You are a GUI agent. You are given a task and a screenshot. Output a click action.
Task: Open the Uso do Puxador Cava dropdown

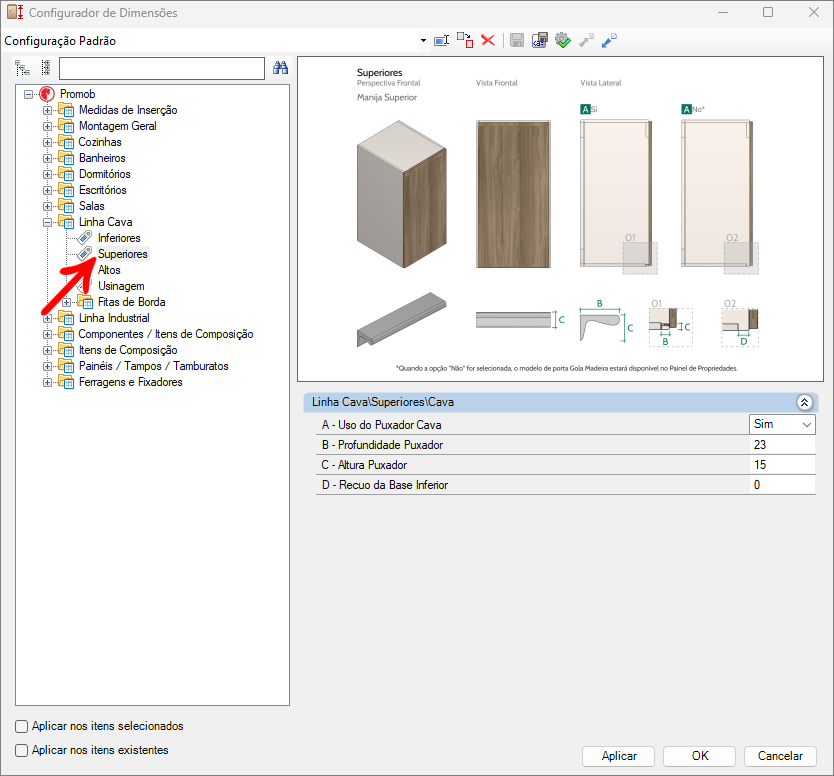click(x=806, y=425)
